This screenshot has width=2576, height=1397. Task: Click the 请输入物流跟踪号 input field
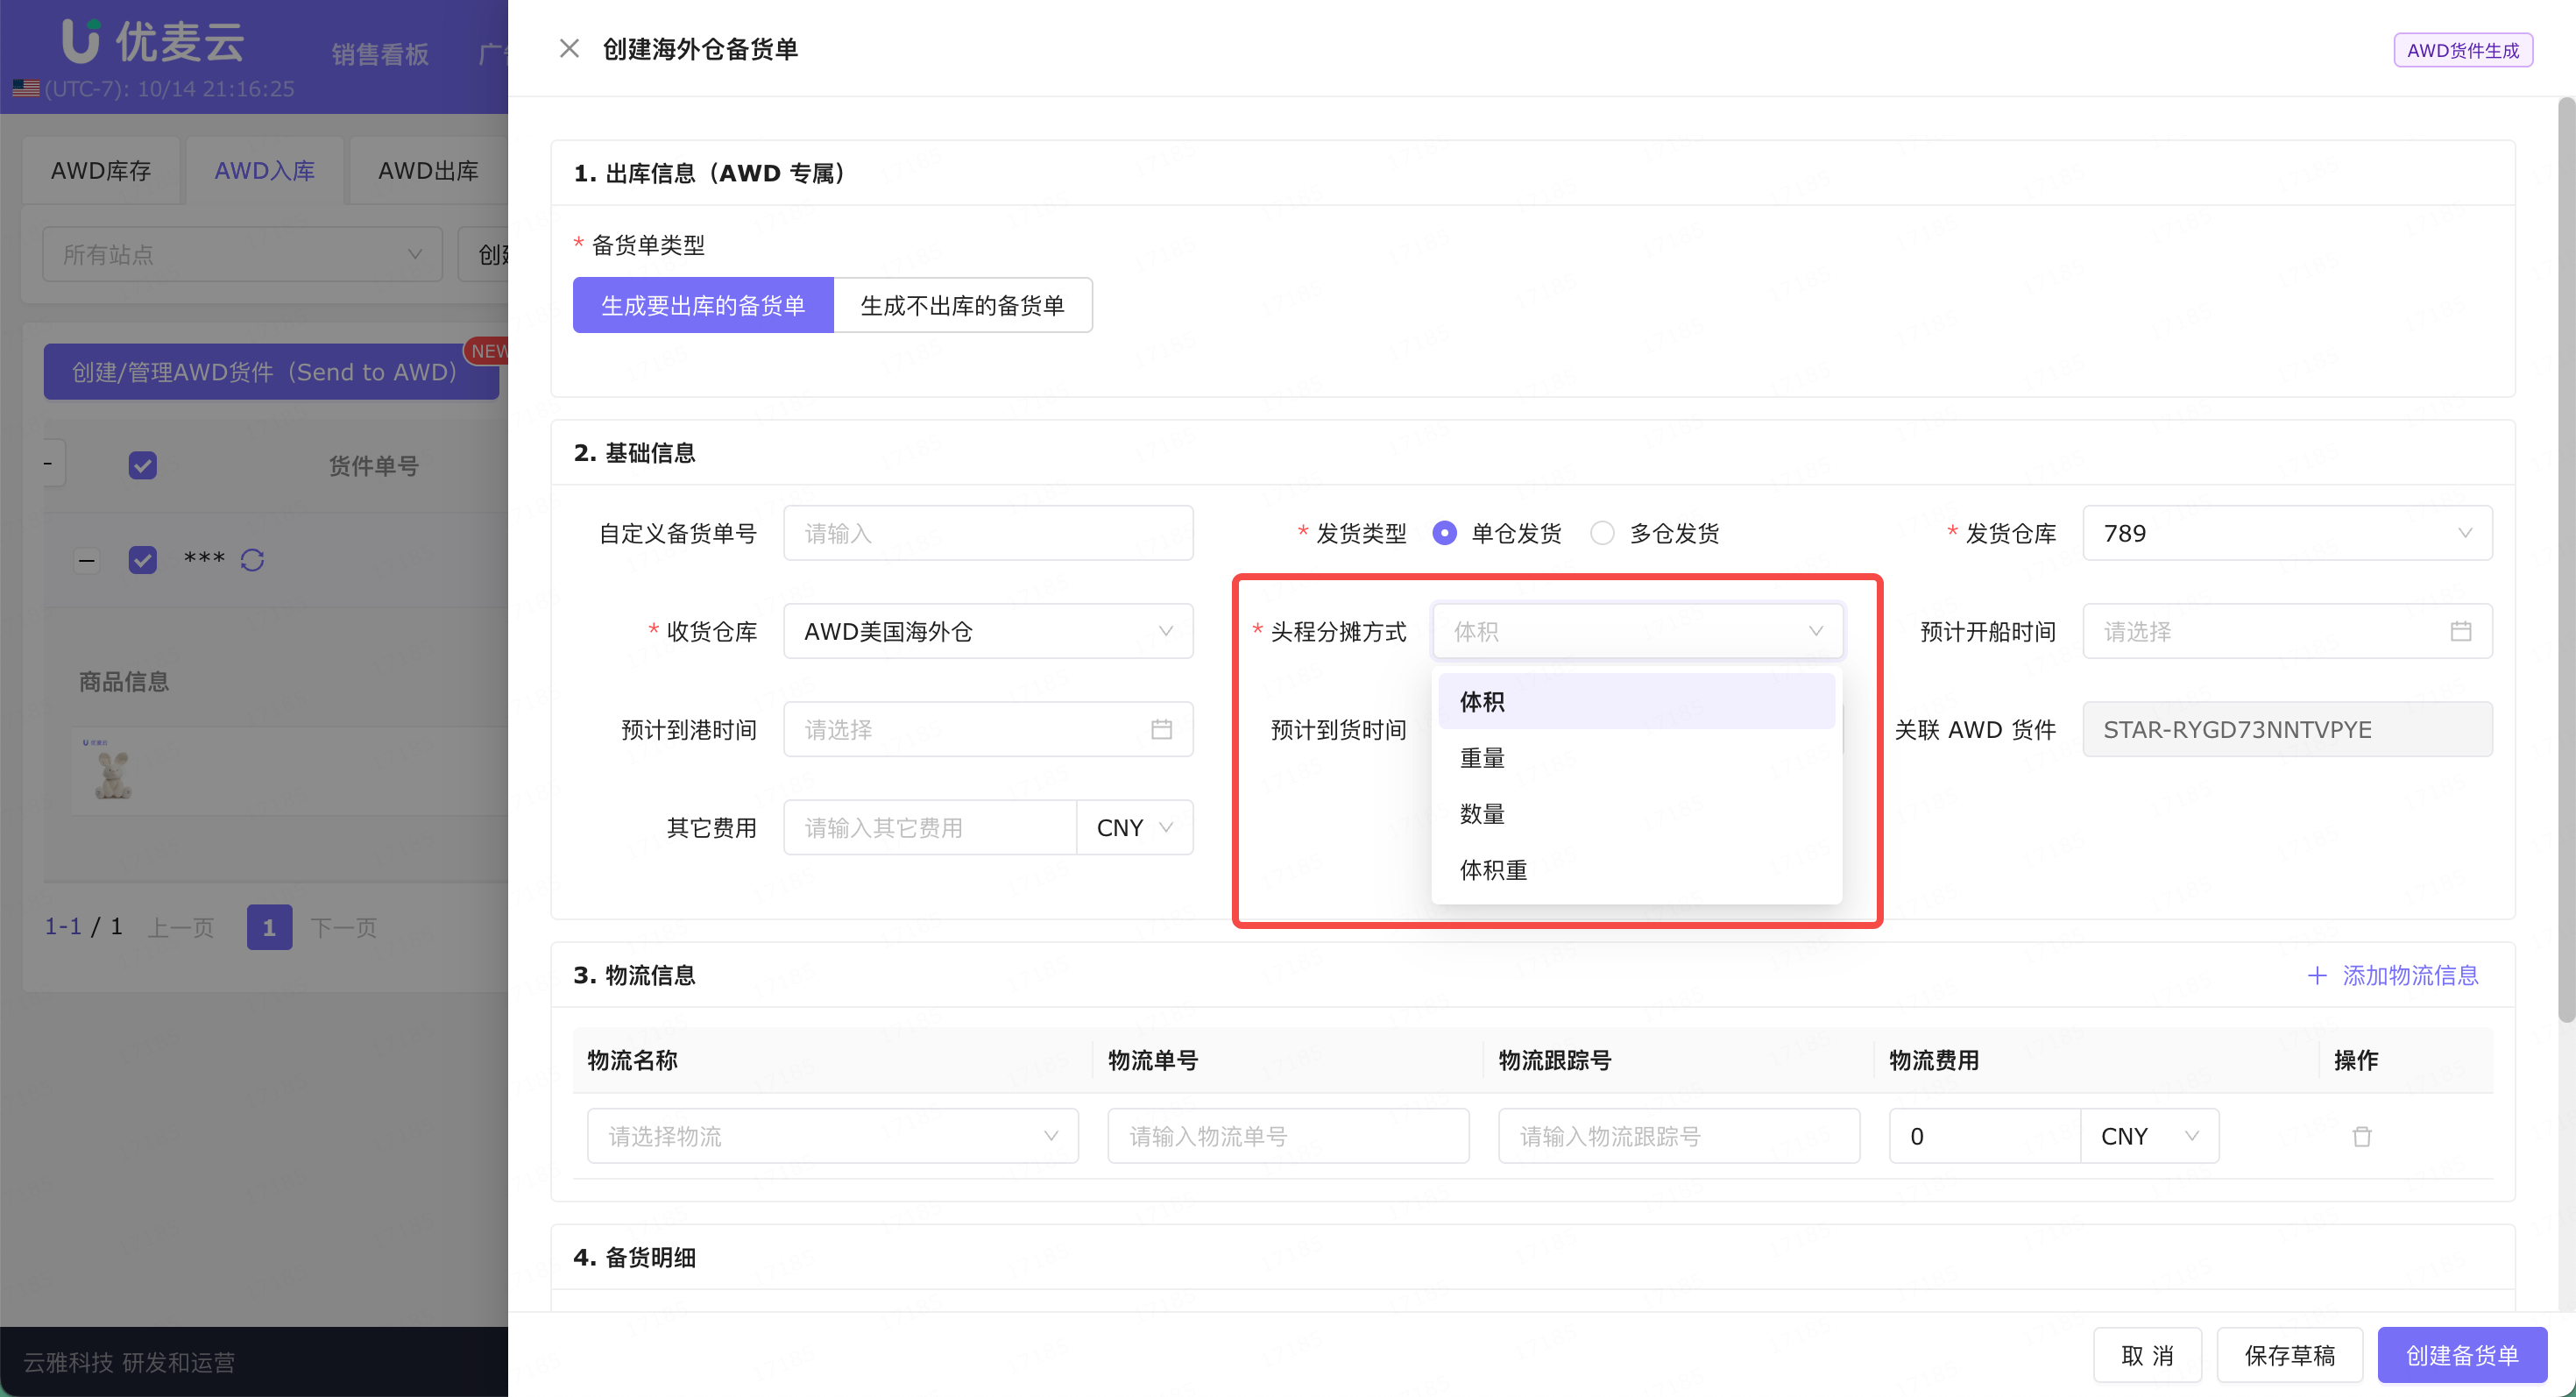pos(1678,1136)
